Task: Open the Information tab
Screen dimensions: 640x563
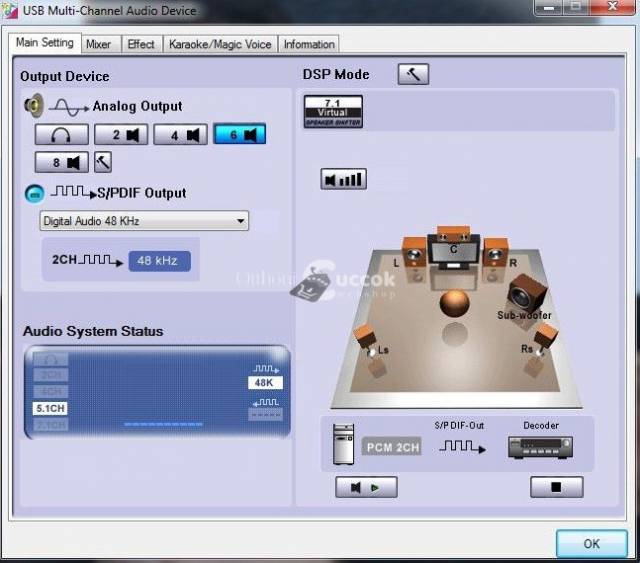Action: tap(309, 44)
